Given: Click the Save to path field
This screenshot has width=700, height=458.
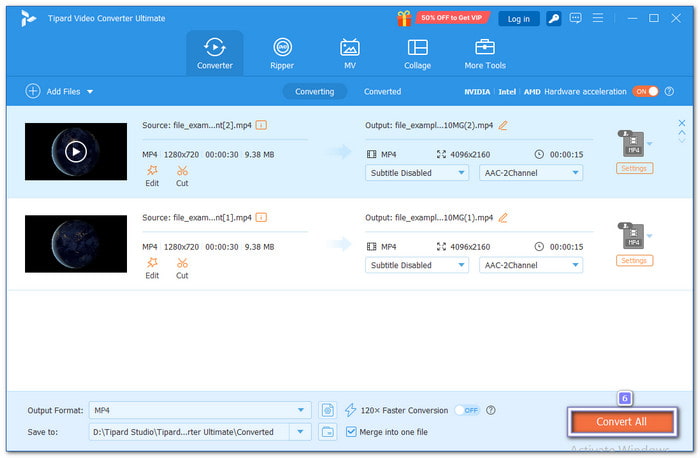Looking at the screenshot, I should [x=189, y=432].
